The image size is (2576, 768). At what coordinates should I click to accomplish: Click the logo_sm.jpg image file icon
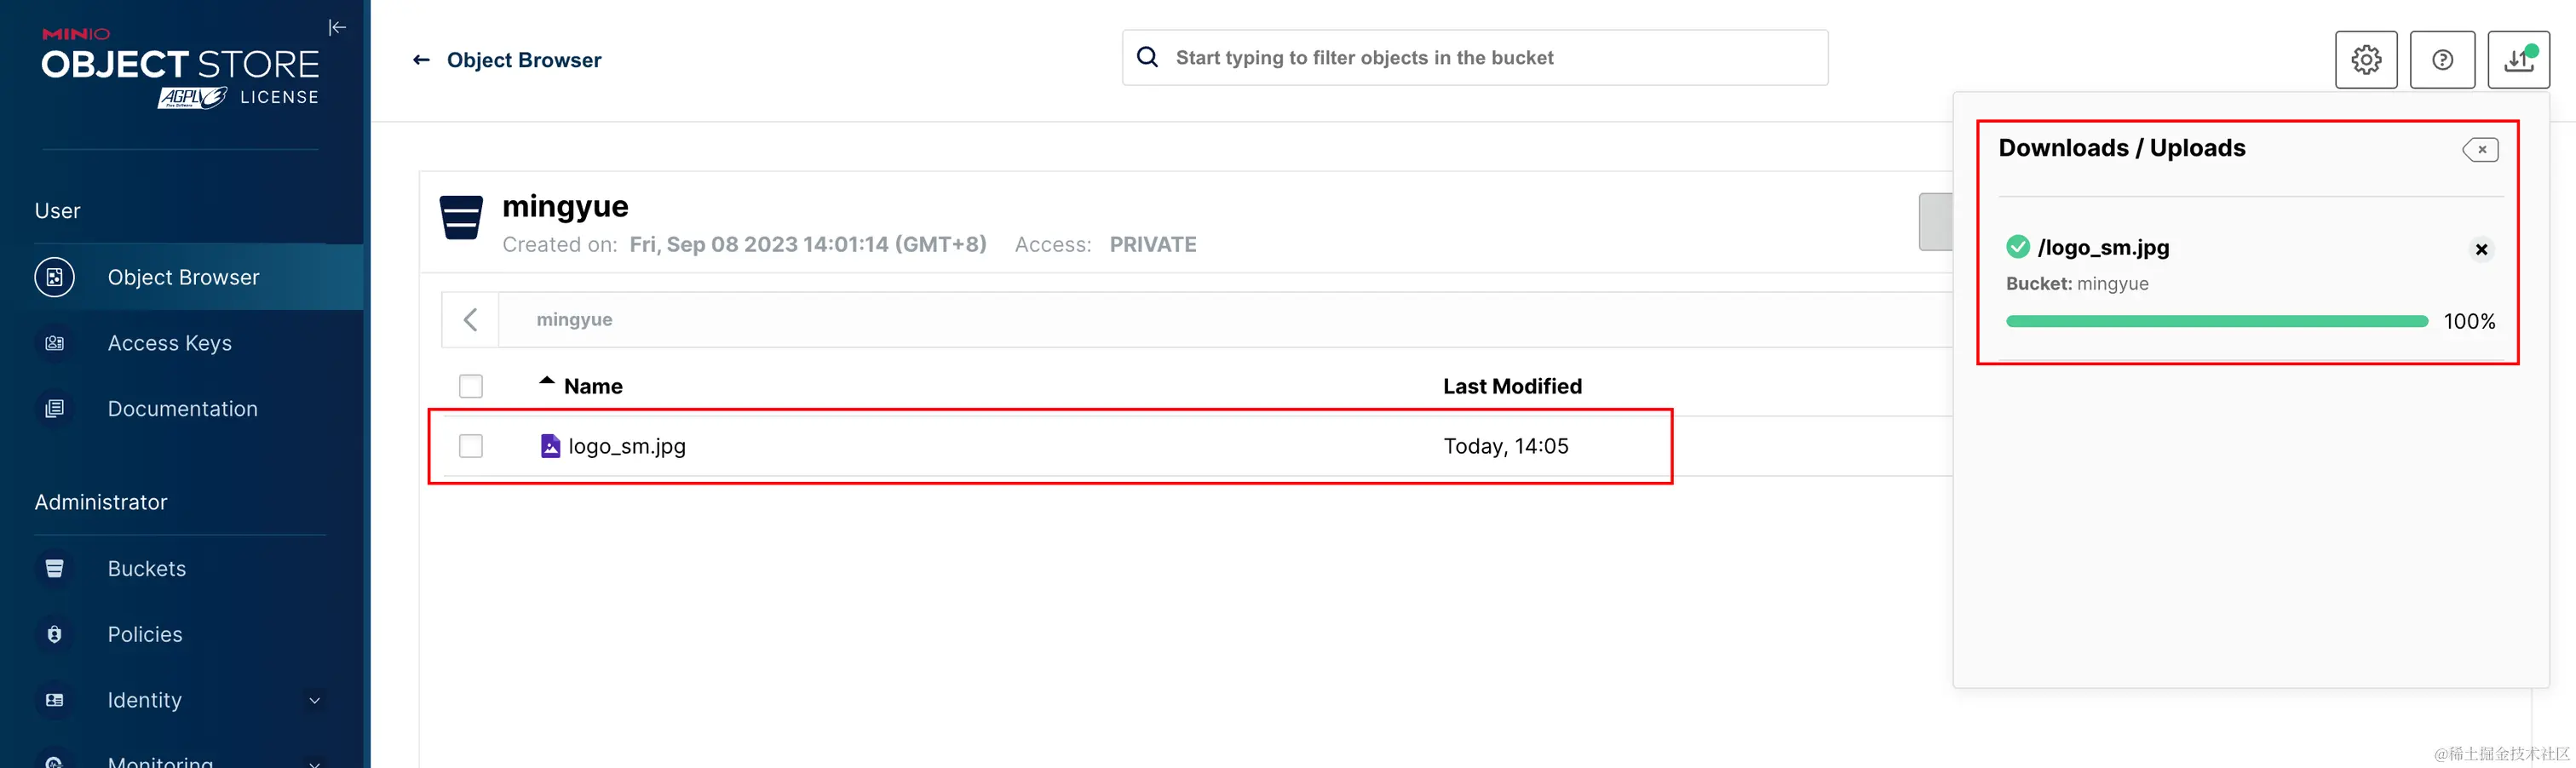[x=550, y=446]
